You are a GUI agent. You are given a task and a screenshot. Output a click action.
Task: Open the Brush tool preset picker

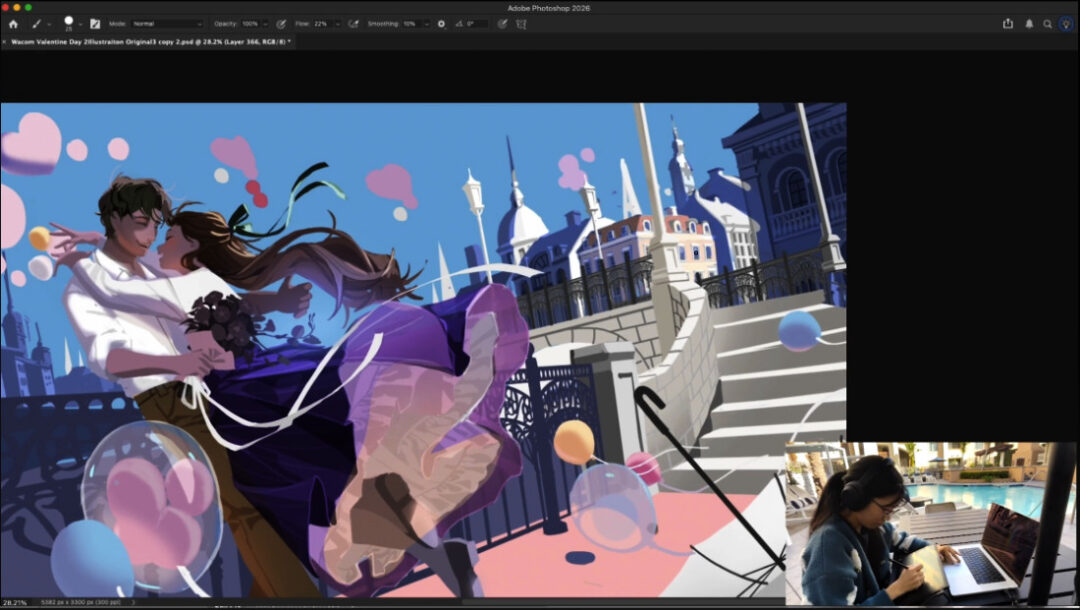click(x=36, y=23)
